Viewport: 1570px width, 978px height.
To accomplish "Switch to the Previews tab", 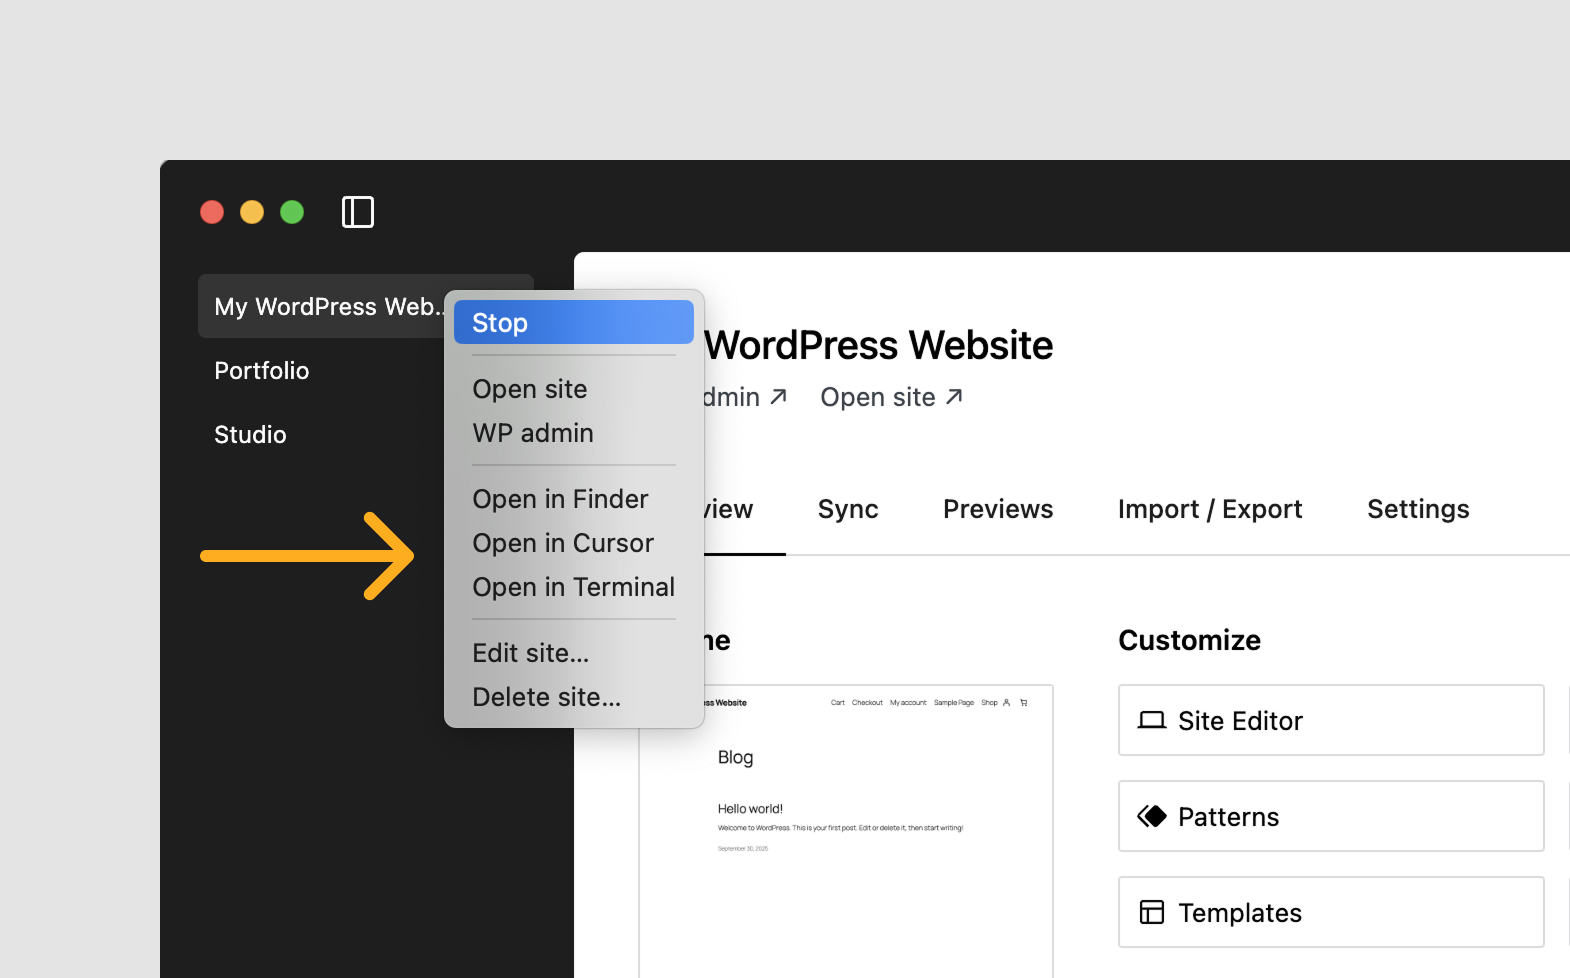I will pyautogui.click(x=998, y=509).
